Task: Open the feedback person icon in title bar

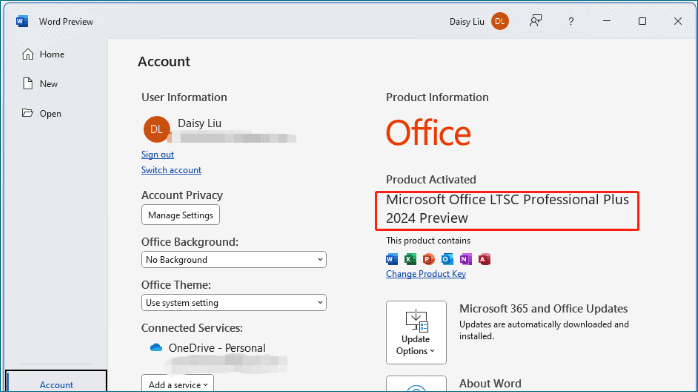Action: [536, 20]
